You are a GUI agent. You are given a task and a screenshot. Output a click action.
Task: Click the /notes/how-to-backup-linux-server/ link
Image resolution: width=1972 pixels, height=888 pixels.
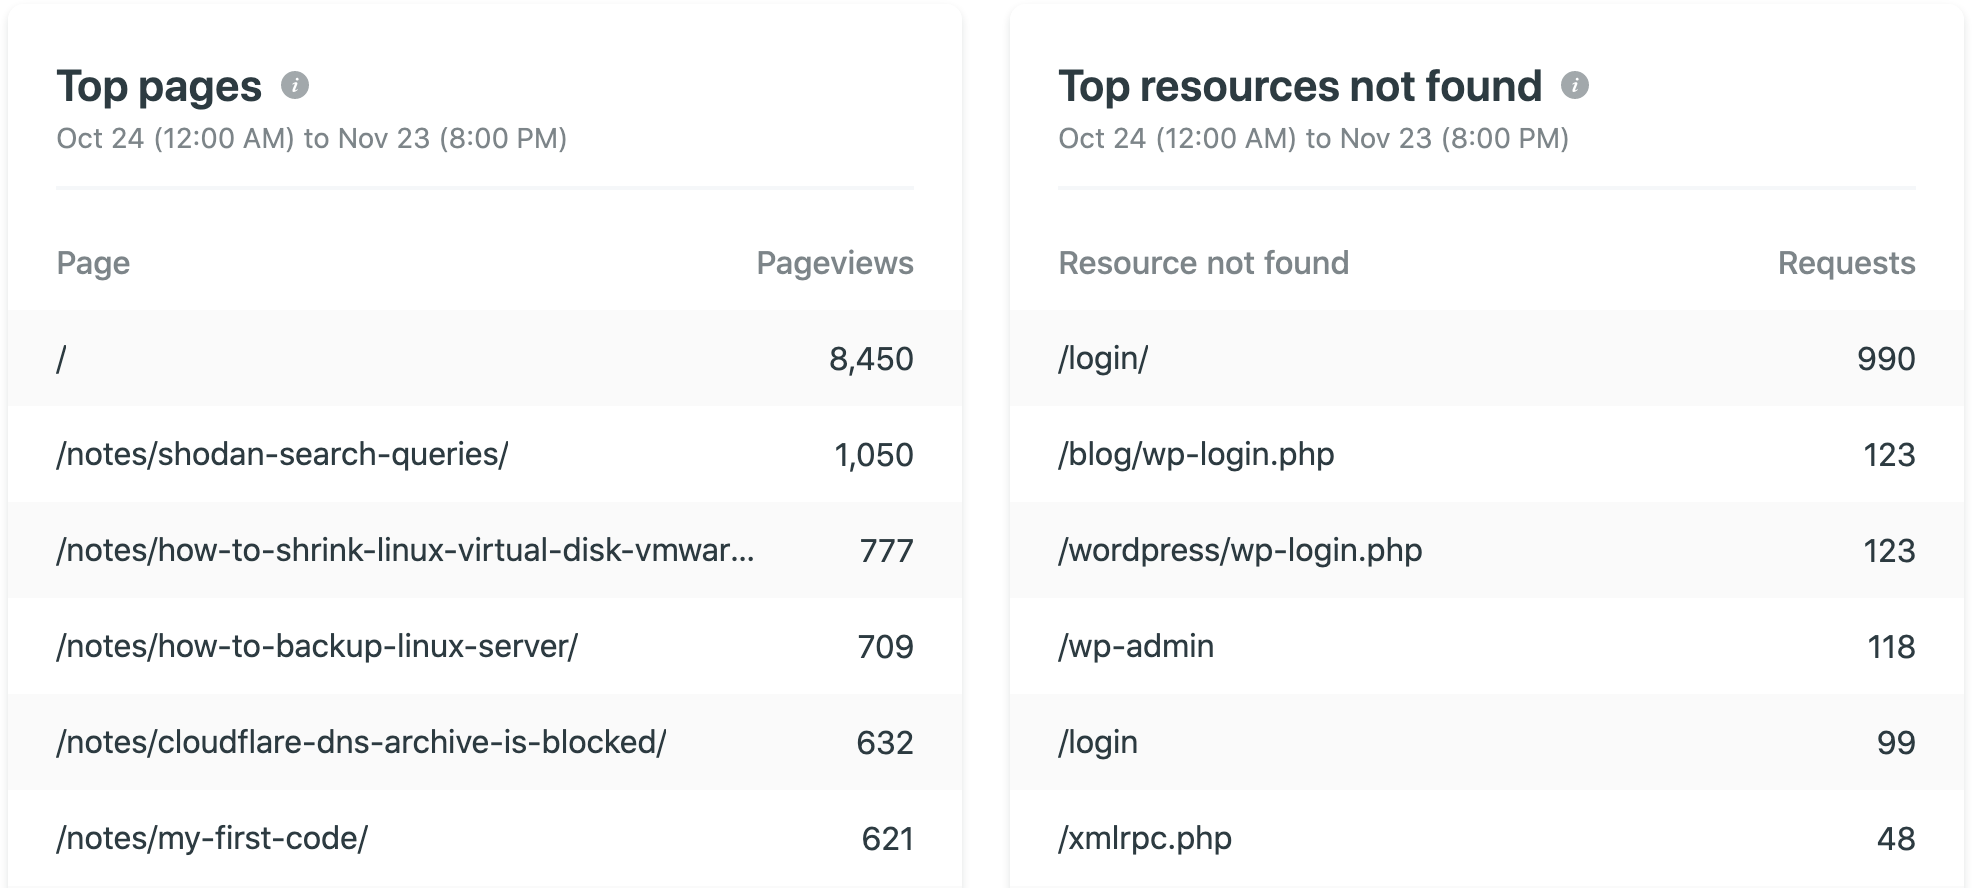coord(318,646)
